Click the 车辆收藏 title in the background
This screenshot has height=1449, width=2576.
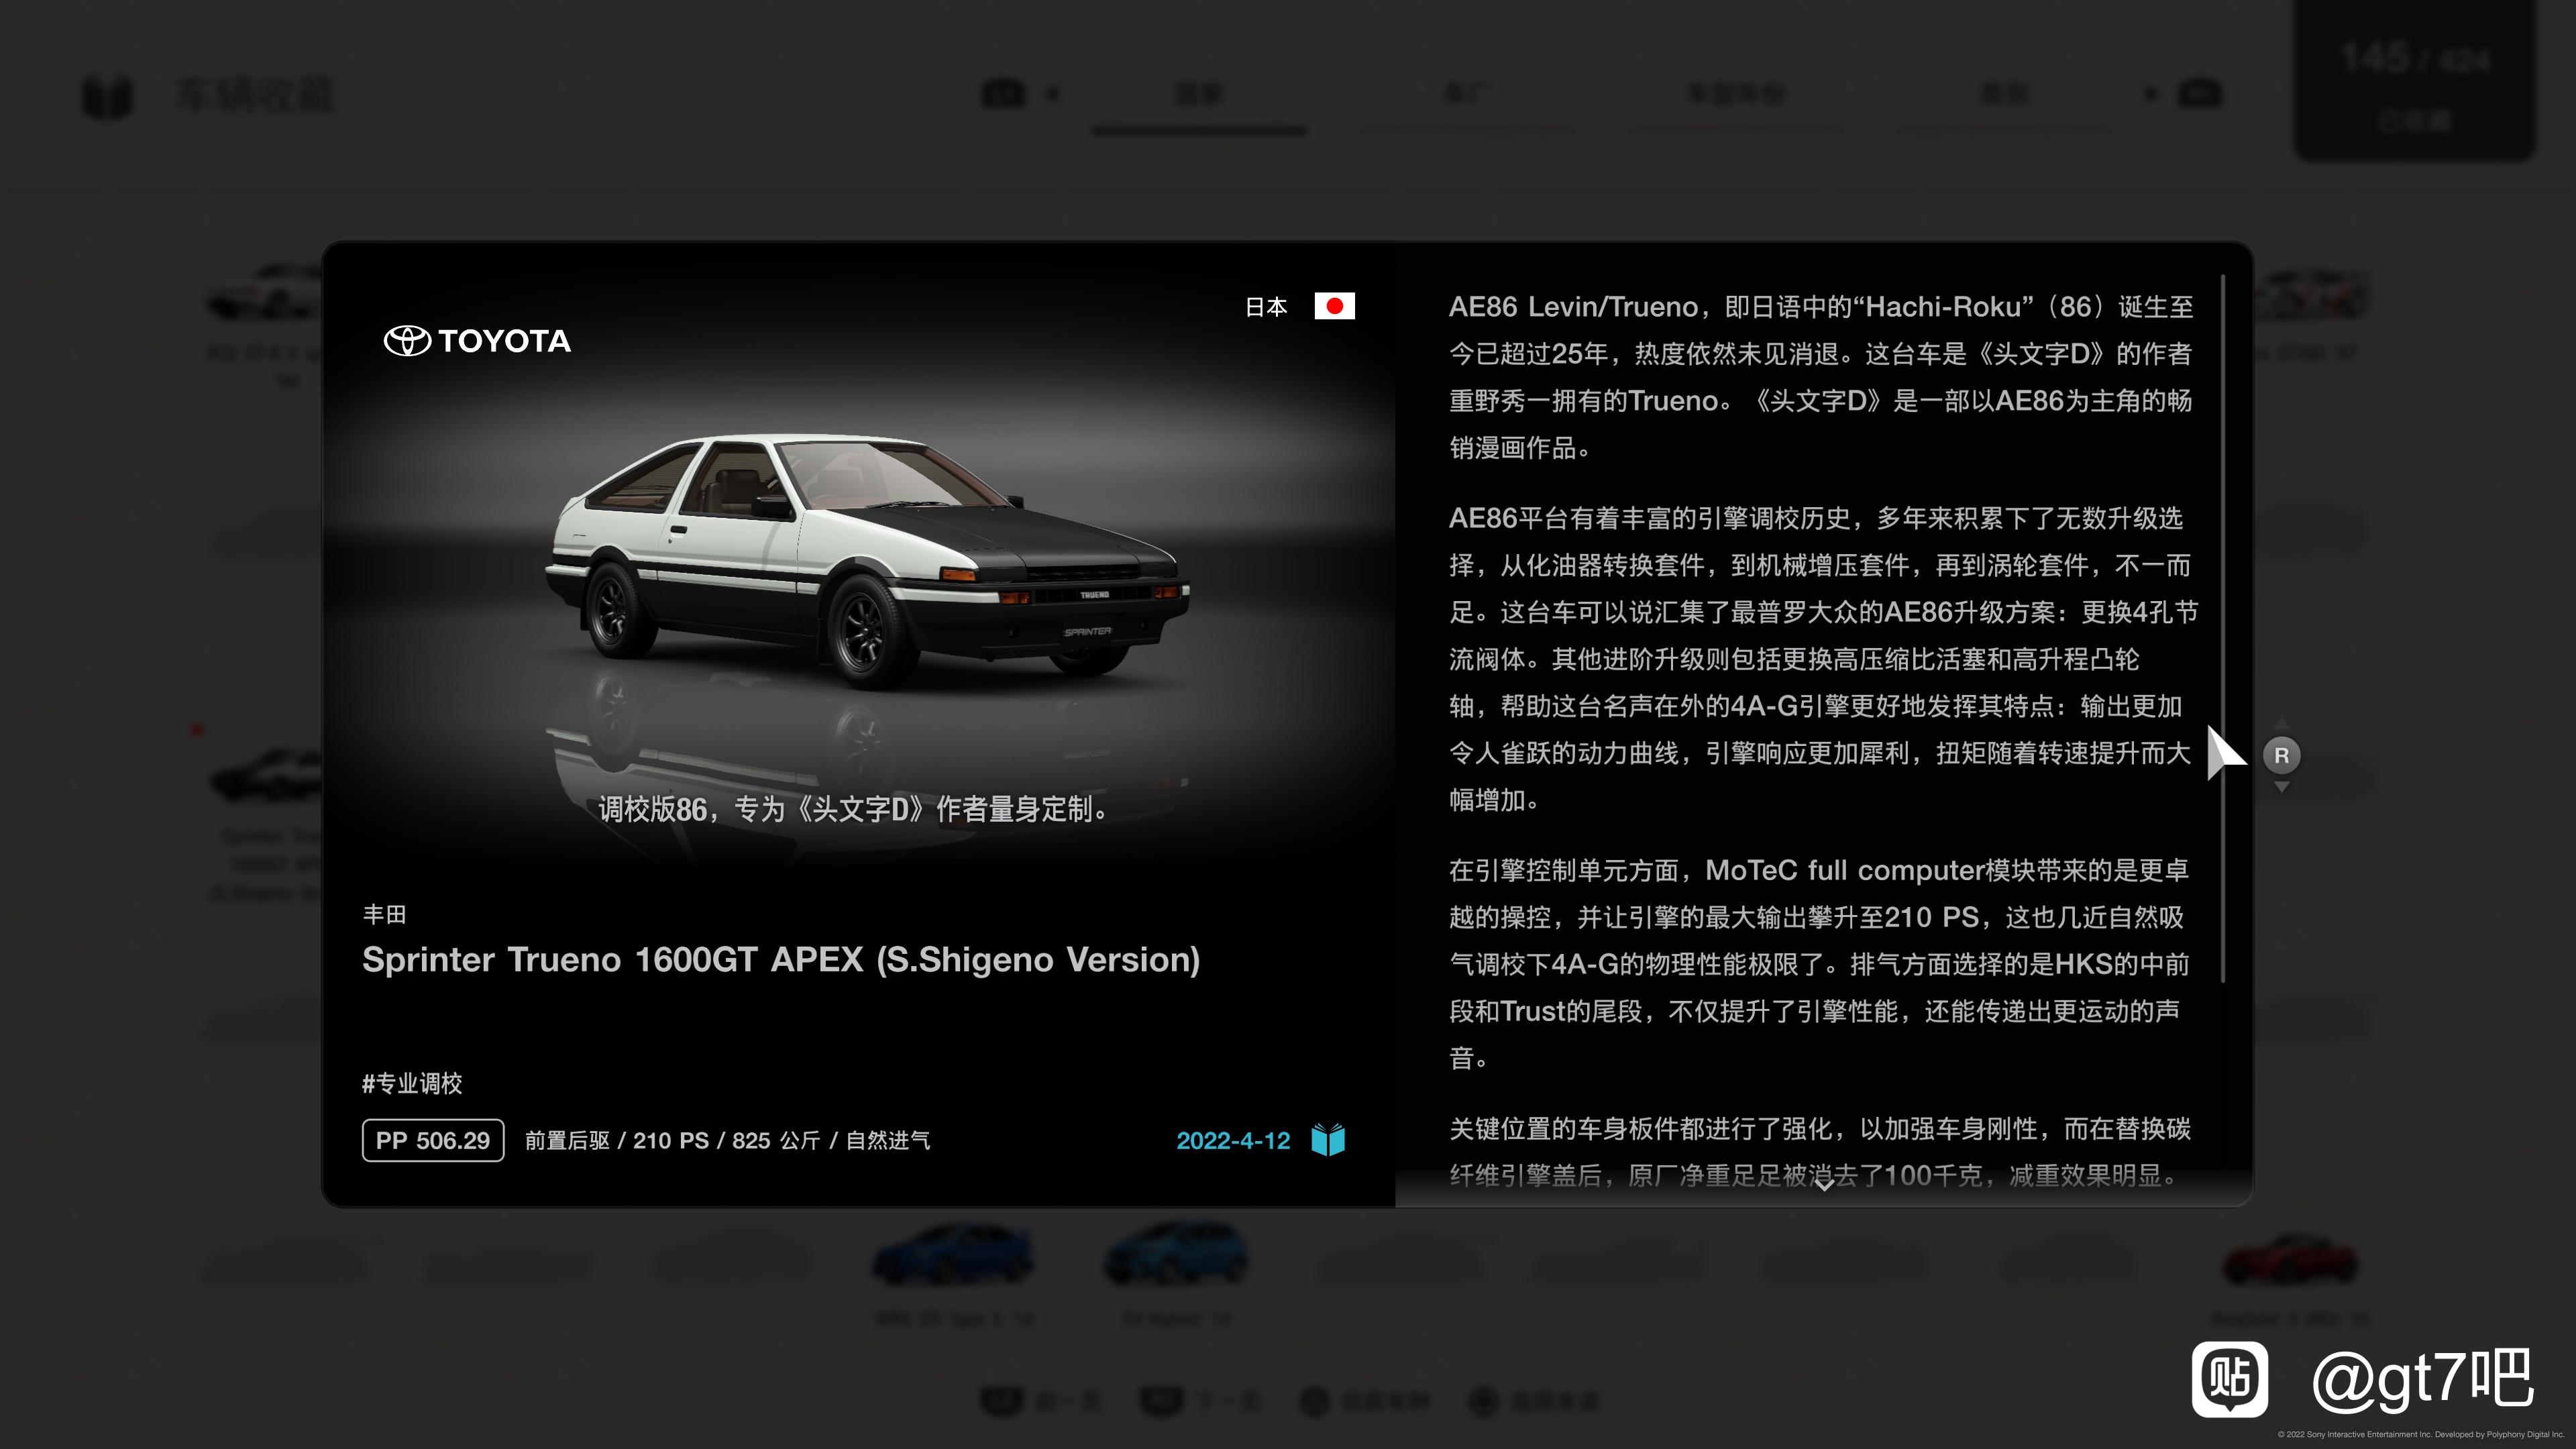[x=255, y=95]
